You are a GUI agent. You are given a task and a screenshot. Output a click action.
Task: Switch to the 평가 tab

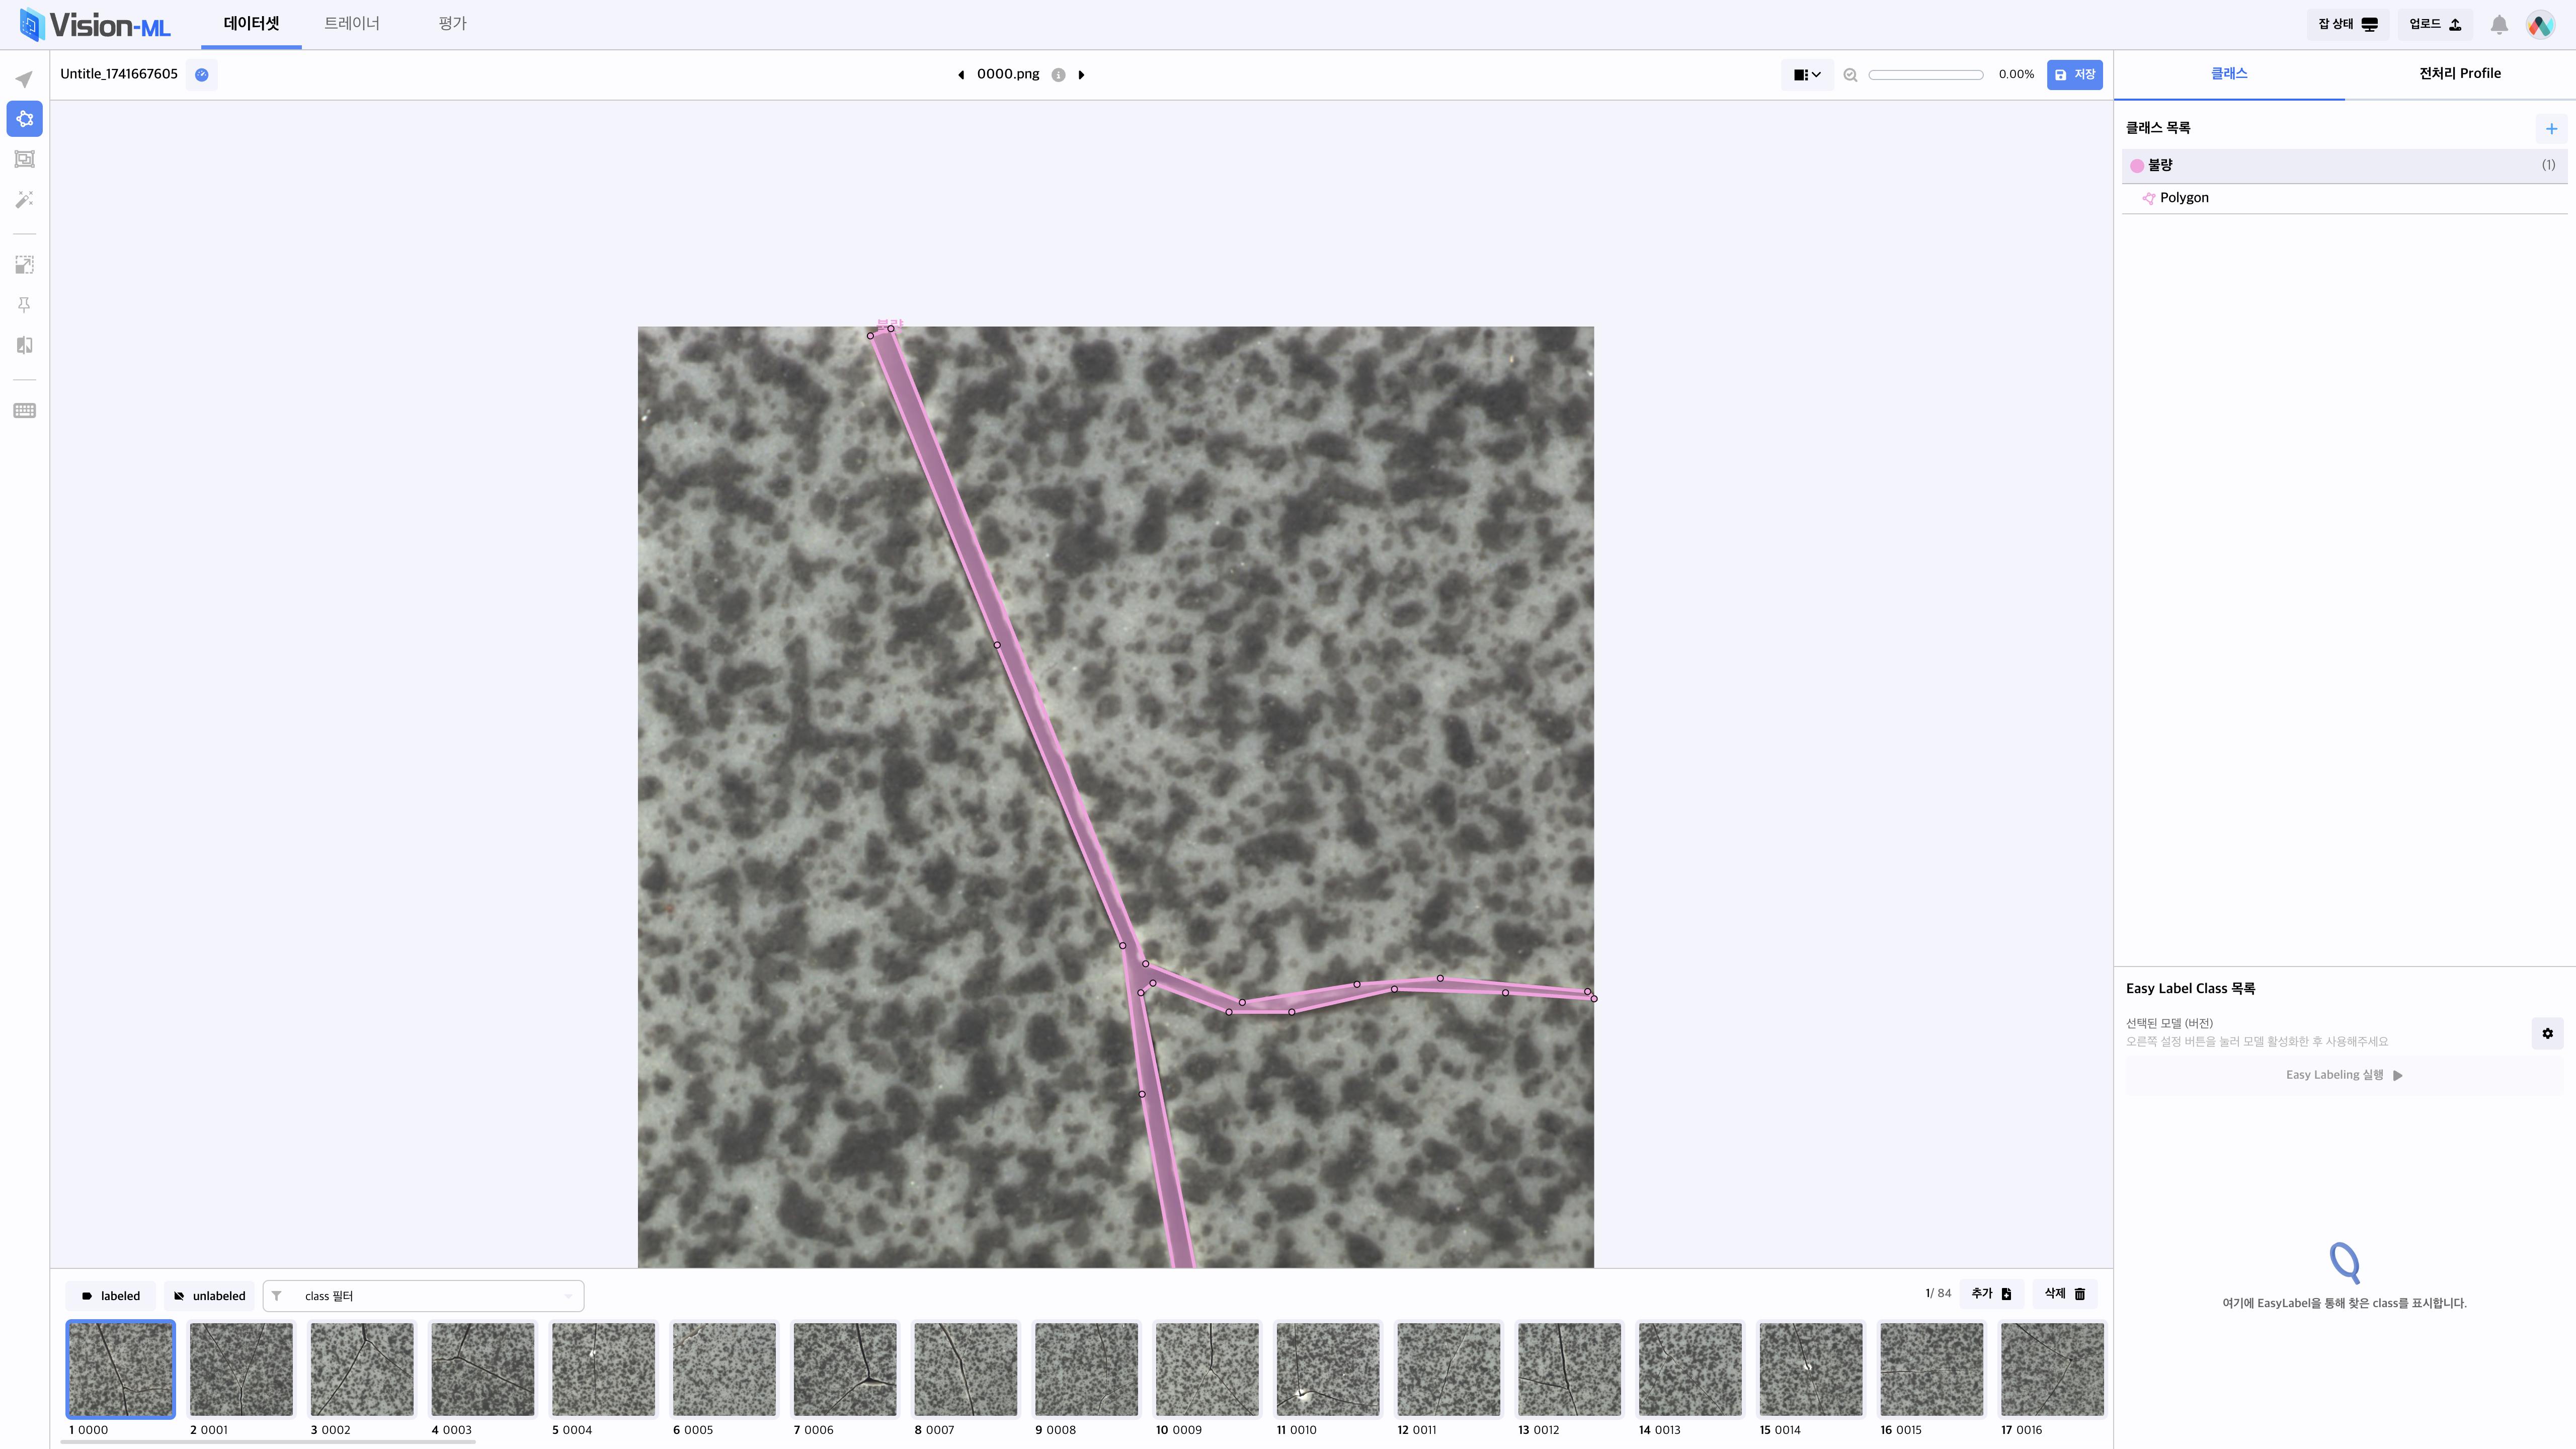coord(452,23)
